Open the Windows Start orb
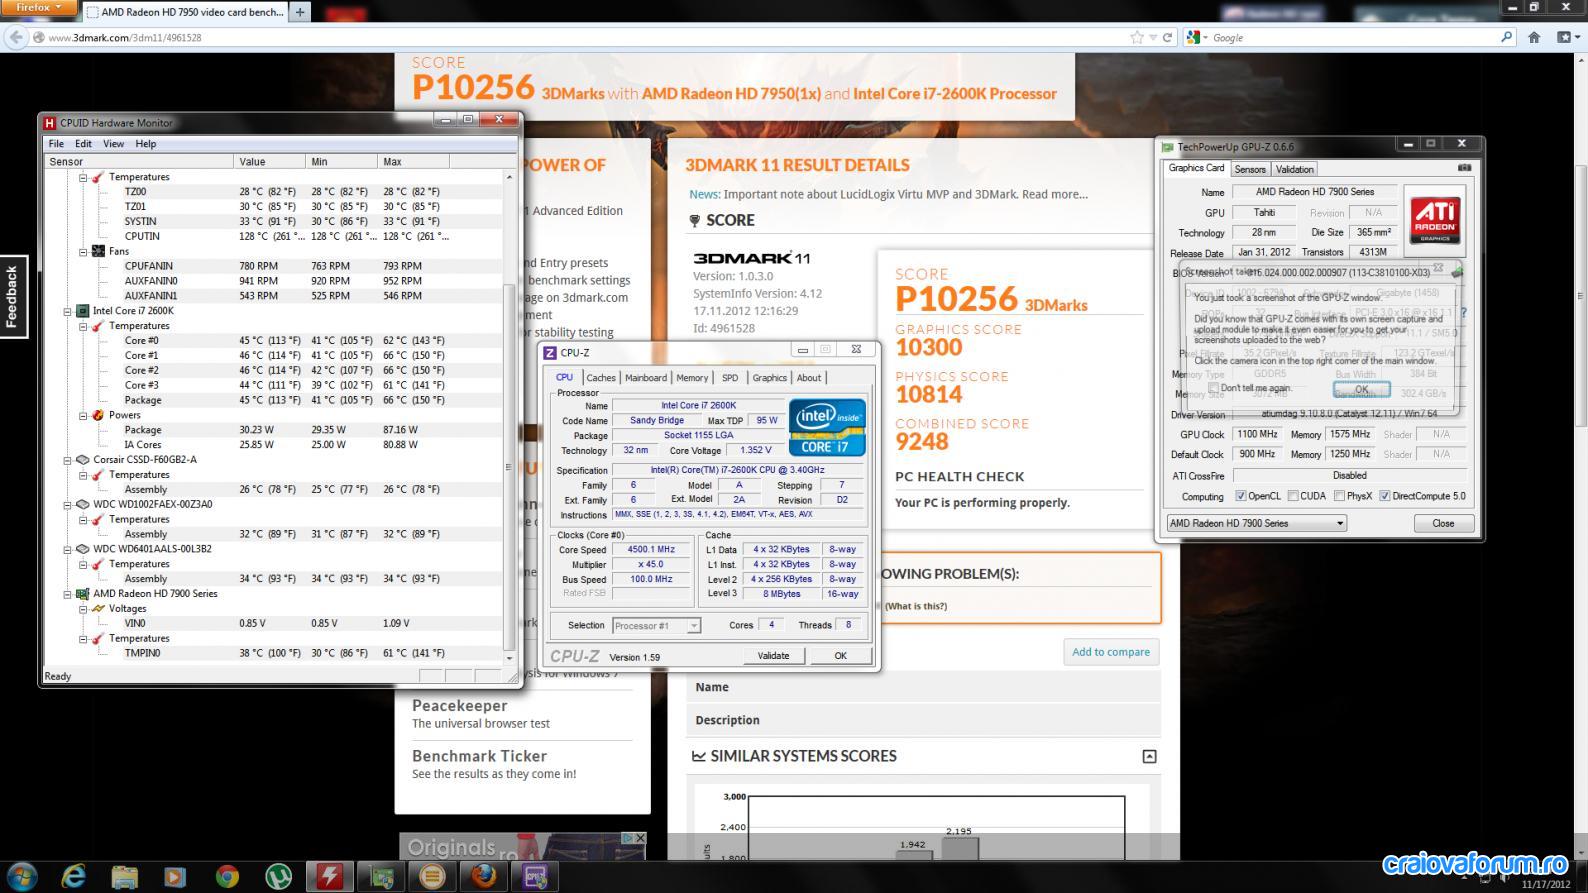 22,876
